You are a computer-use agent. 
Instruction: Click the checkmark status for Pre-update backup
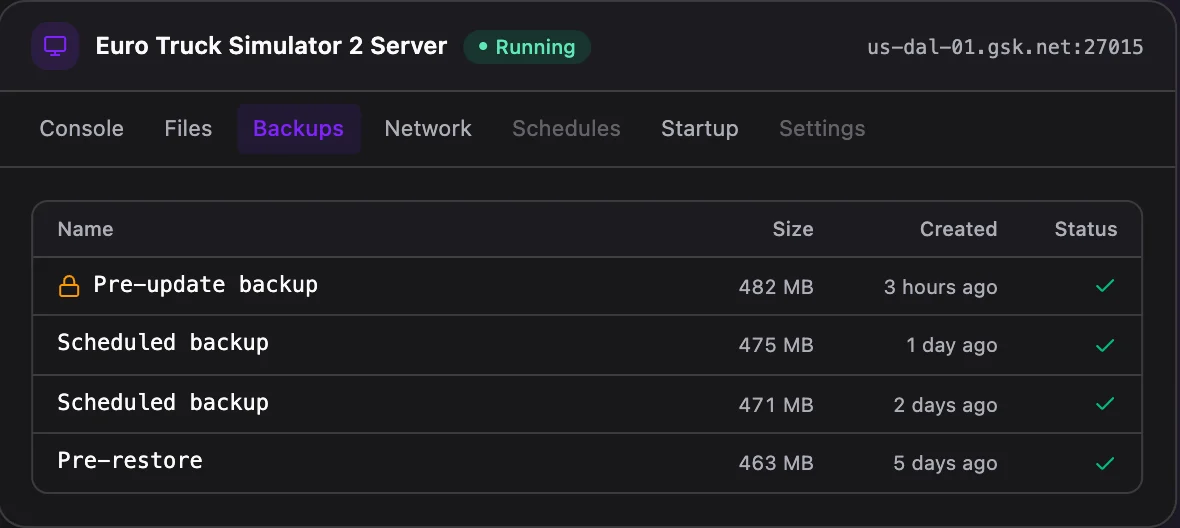point(1105,286)
